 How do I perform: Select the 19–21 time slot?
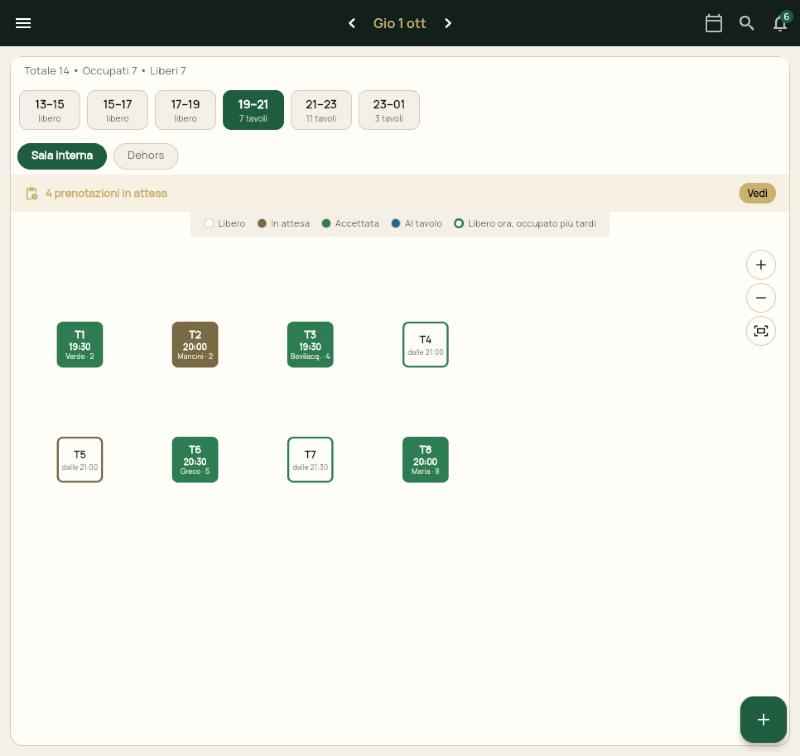coord(253,110)
